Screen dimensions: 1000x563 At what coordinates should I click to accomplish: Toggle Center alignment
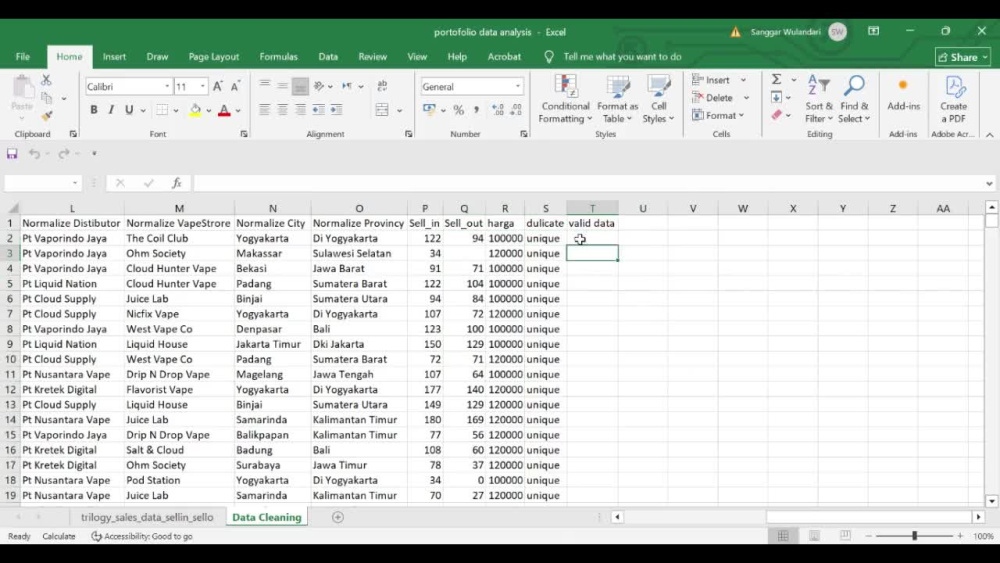[282, 110]
